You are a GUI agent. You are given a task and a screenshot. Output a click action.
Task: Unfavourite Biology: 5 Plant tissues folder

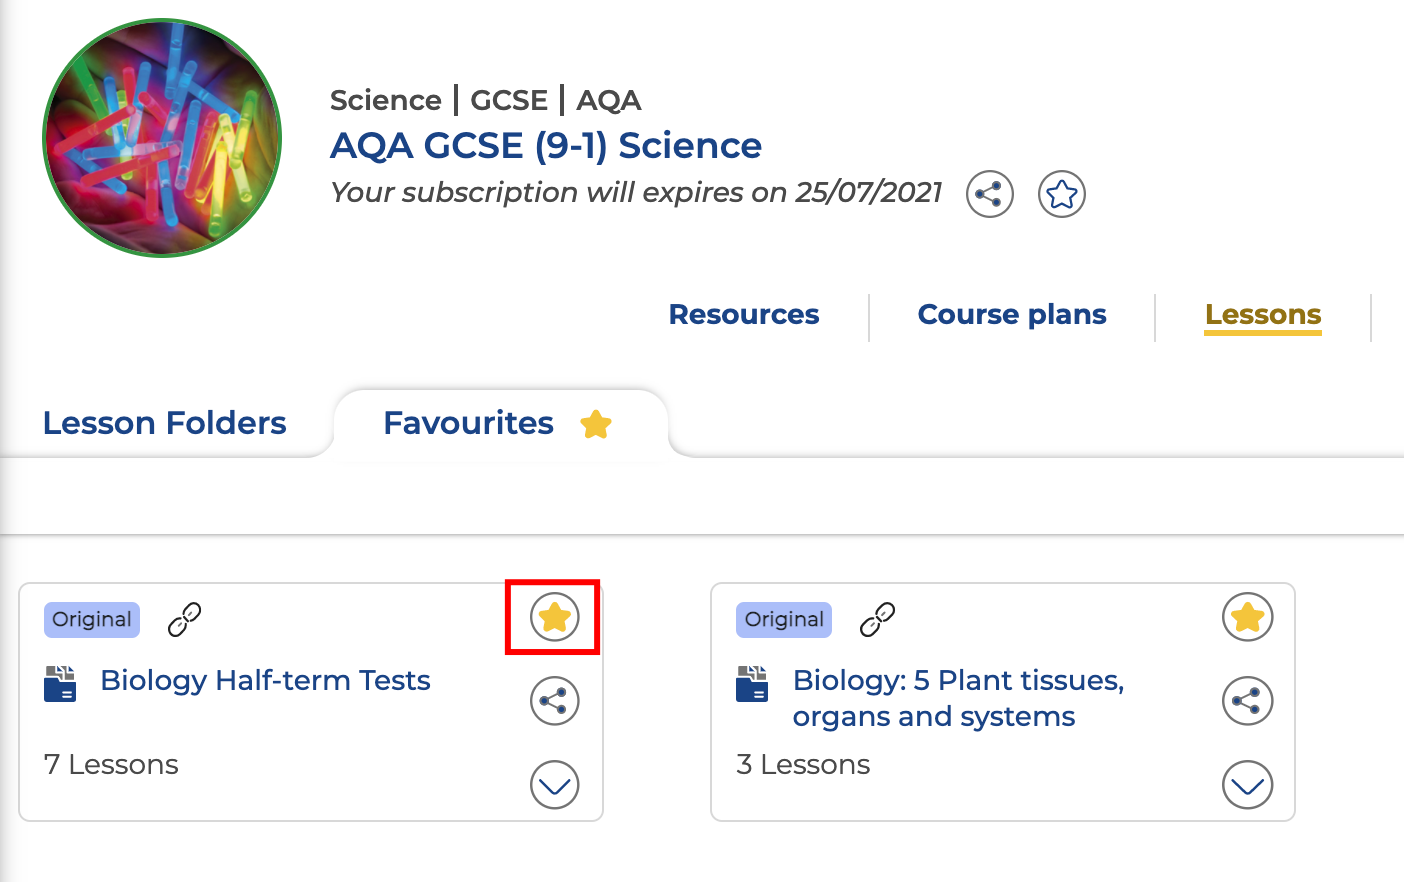point(1247,617)
